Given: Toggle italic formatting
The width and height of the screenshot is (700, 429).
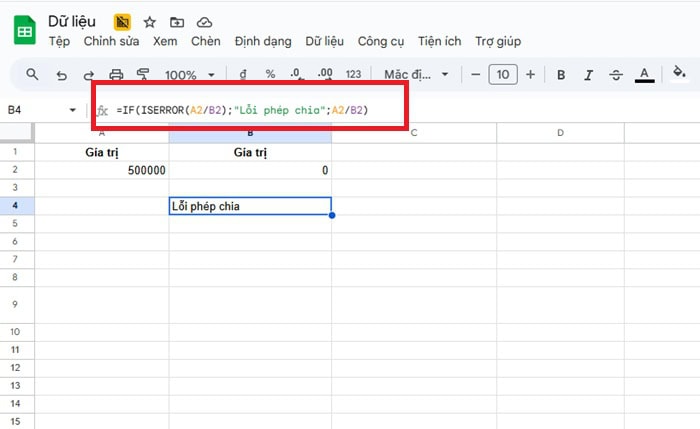Looking at the screenshot, I should pyautogui.click(x=588, y=74).
